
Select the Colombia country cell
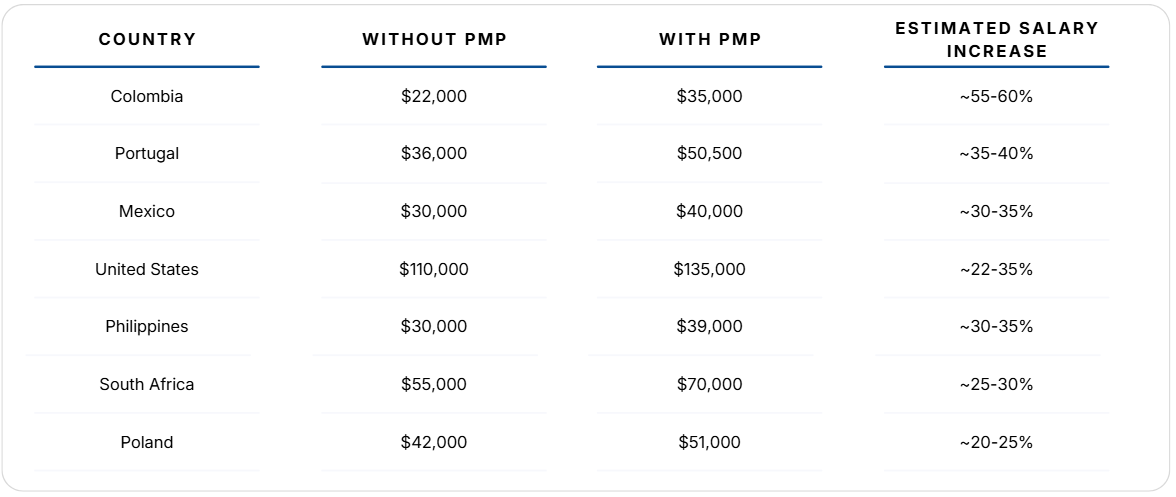click(x=147, y=96)
